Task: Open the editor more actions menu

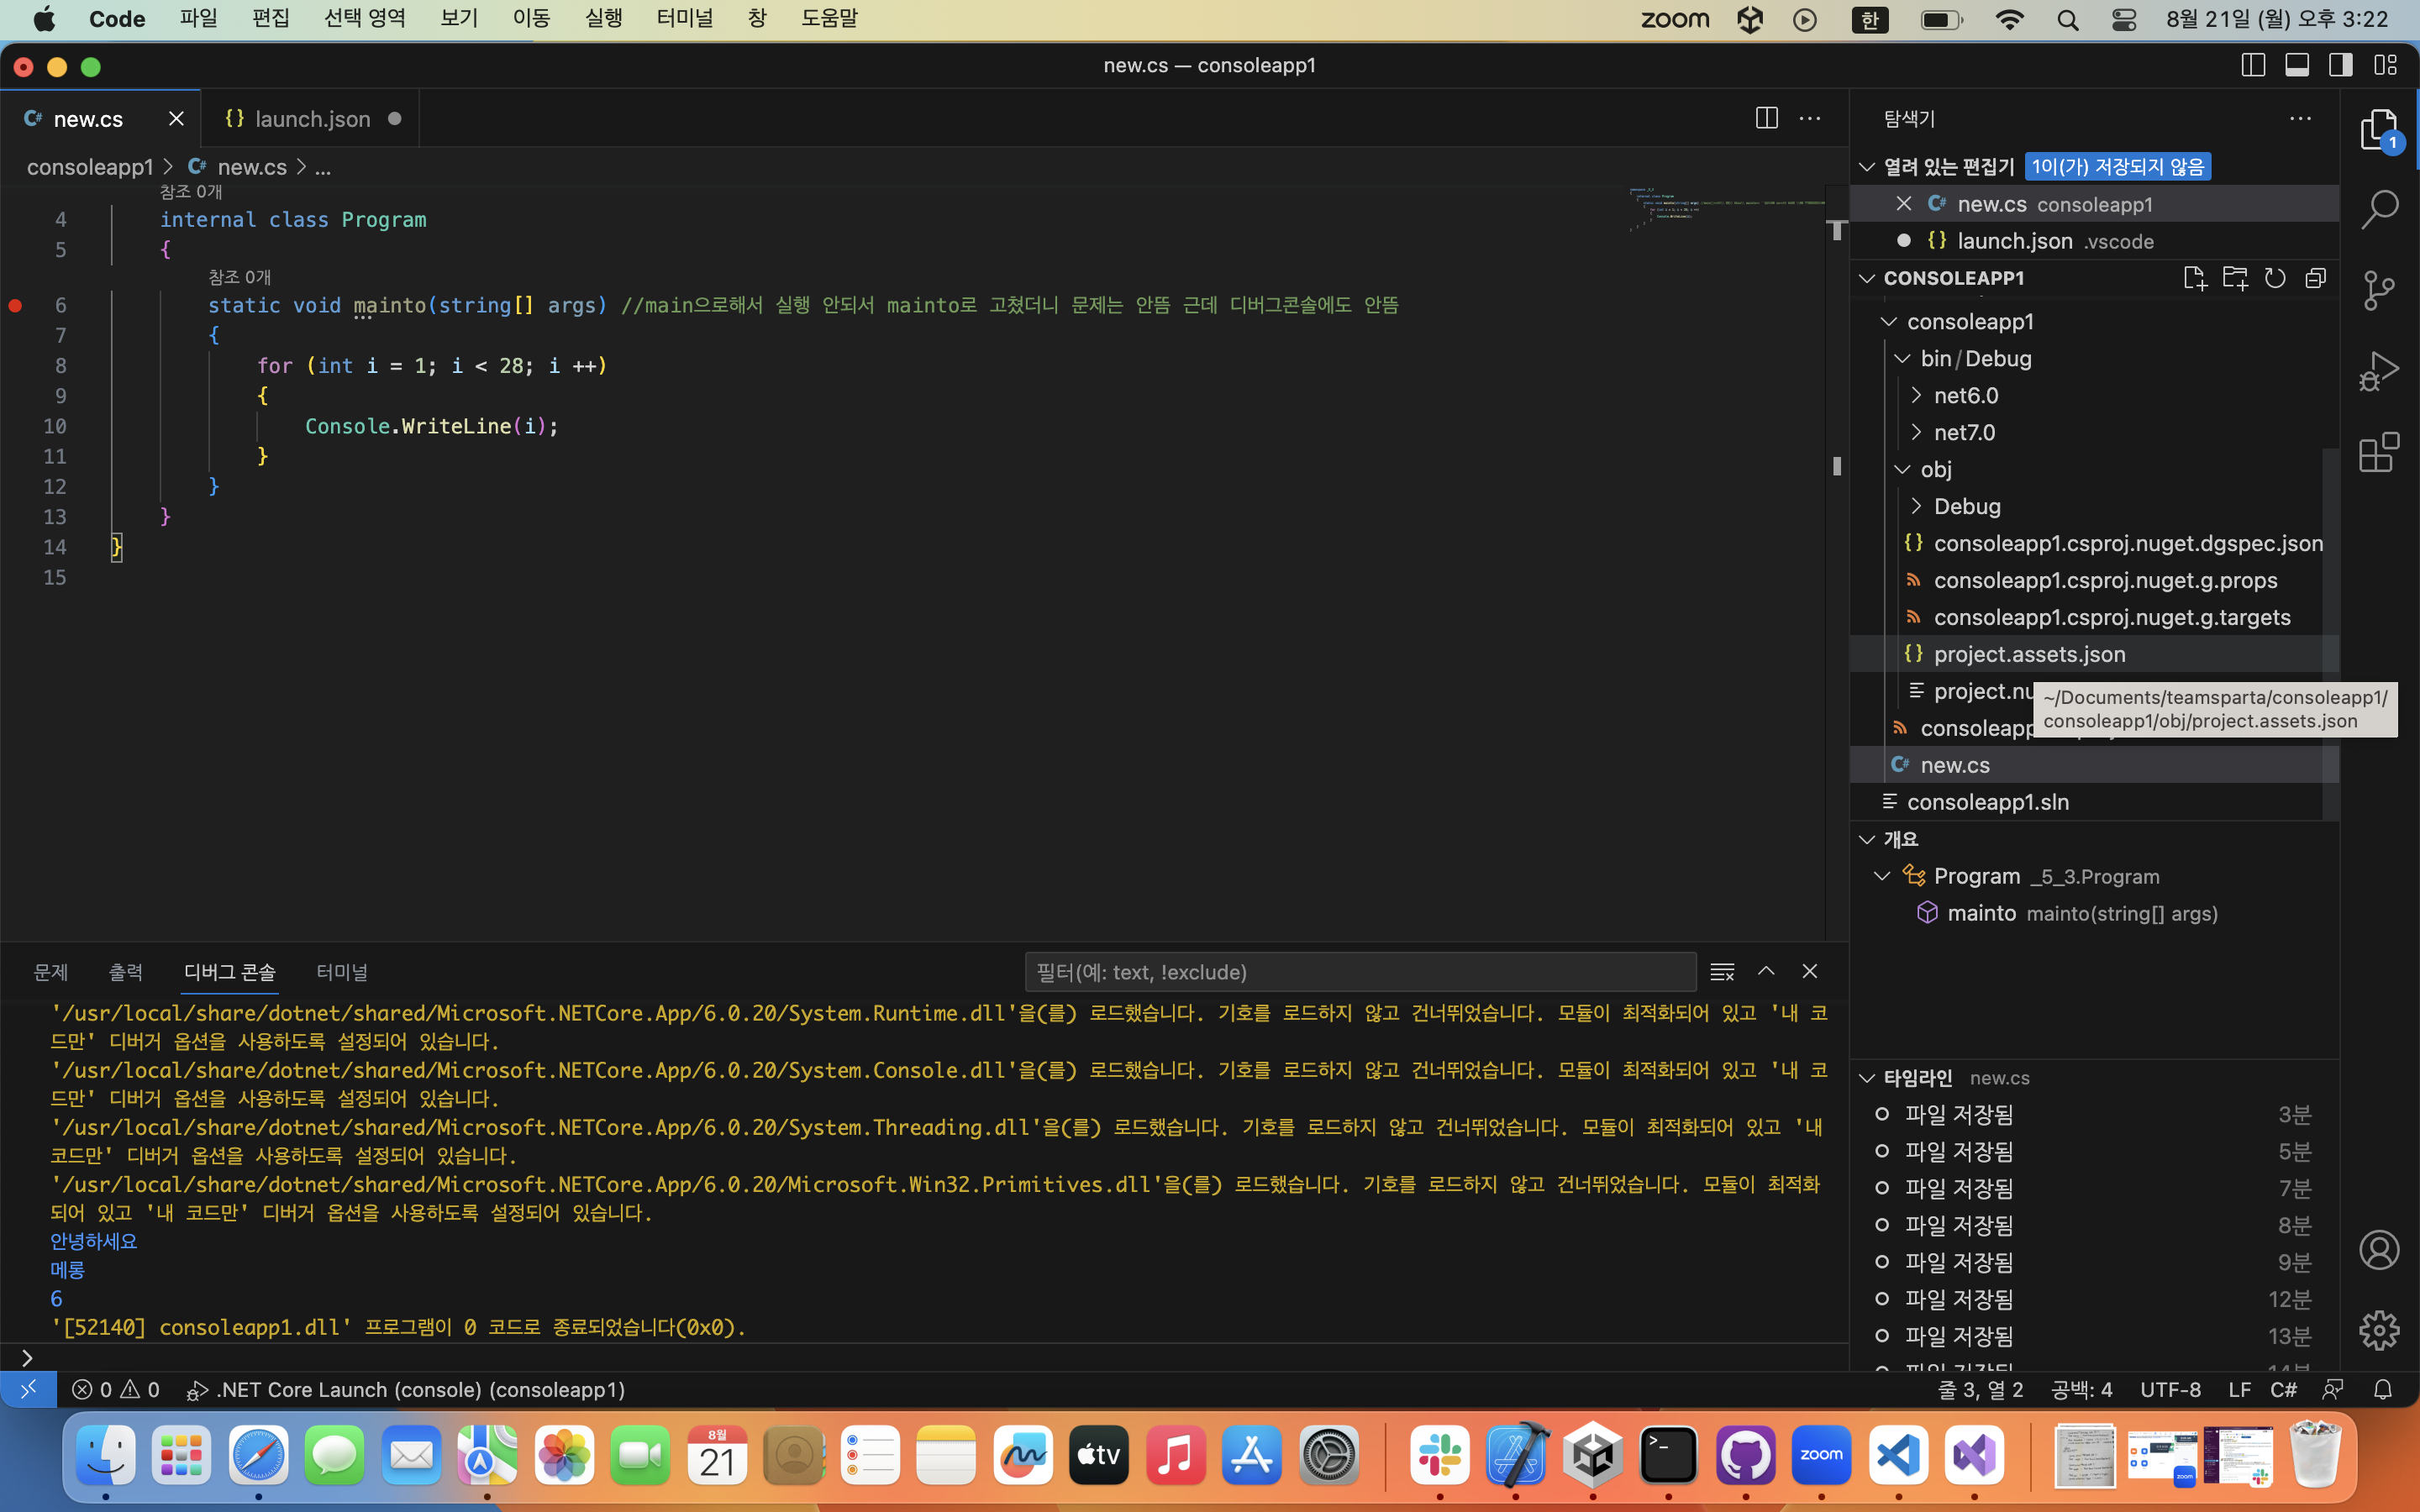Action: 1810,118
